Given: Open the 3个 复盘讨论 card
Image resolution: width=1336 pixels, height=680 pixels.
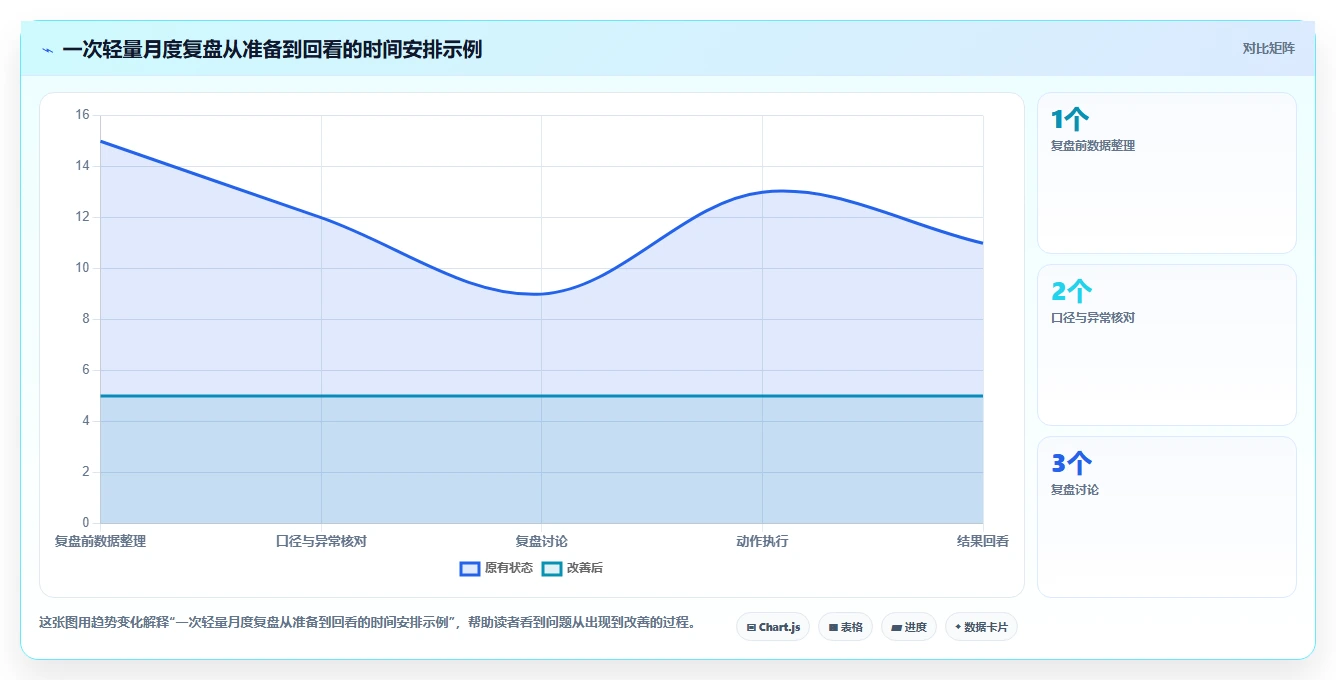Looking at the screenshot, I should pyautogui.click(x=1167, y=517).
